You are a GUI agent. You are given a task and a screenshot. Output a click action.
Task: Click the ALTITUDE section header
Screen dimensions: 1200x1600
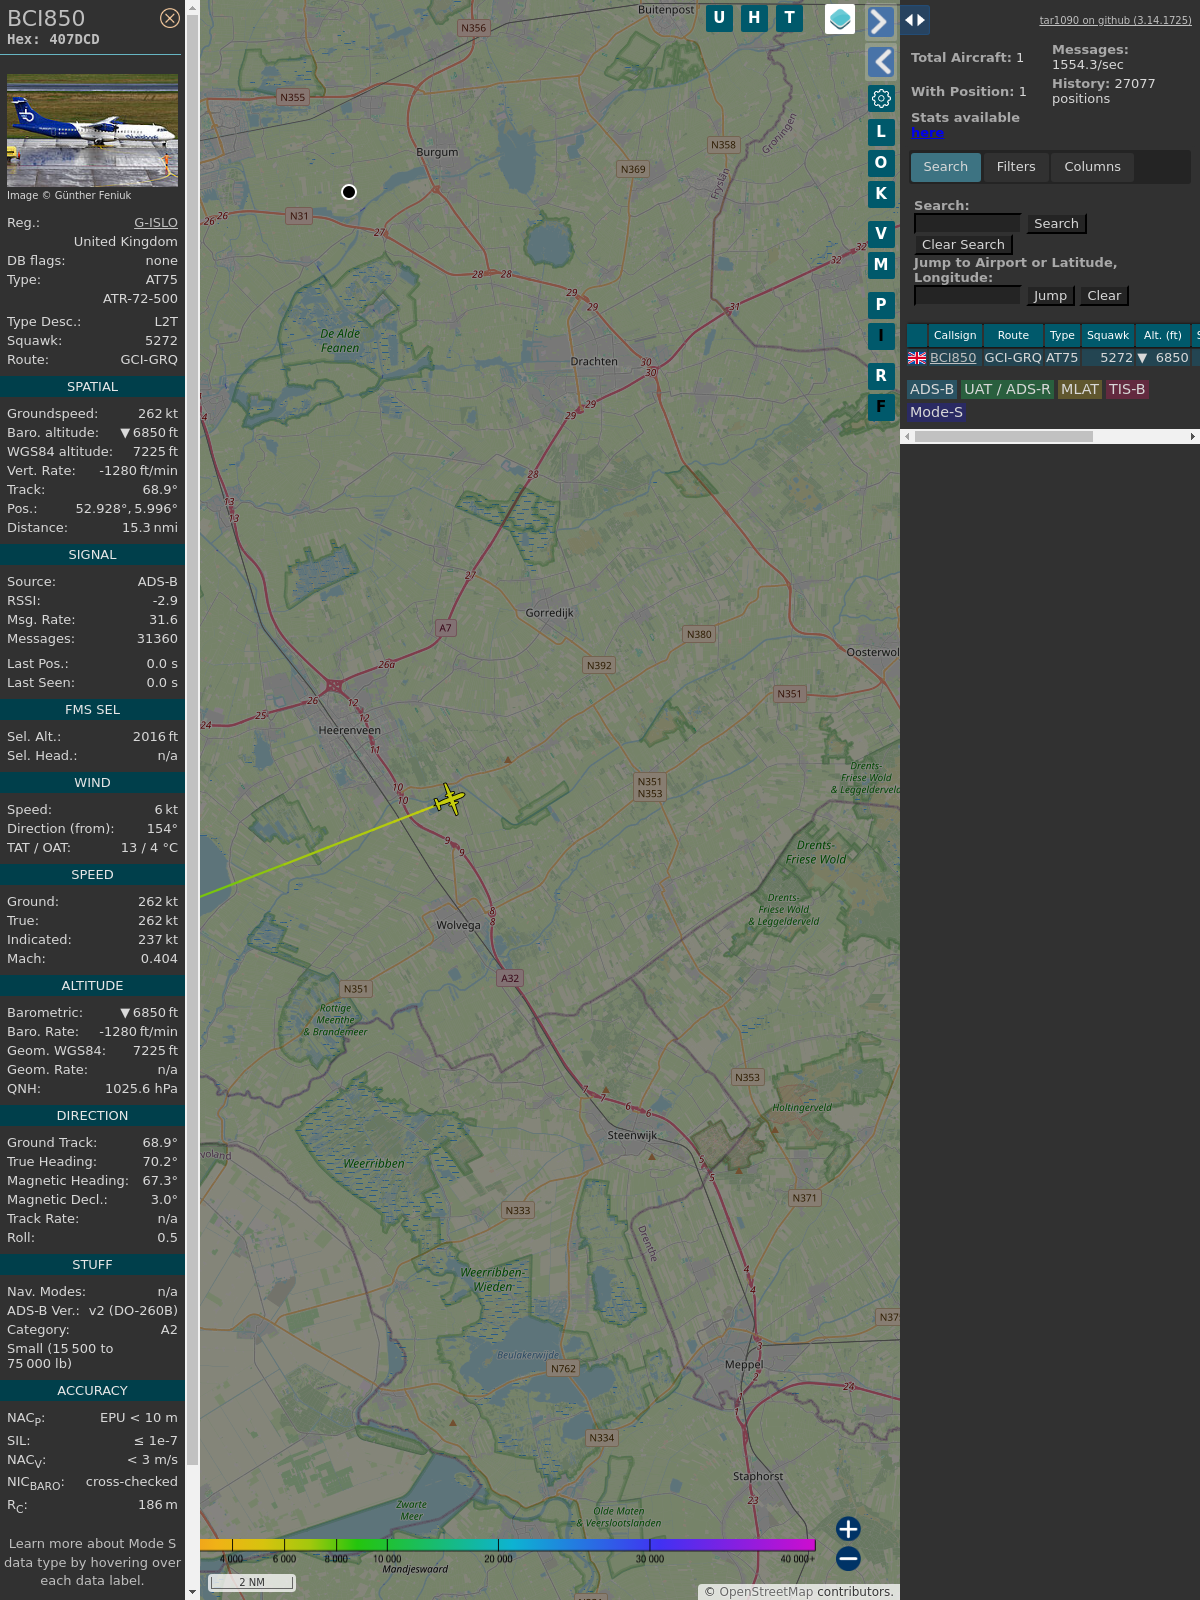point(92,986)
